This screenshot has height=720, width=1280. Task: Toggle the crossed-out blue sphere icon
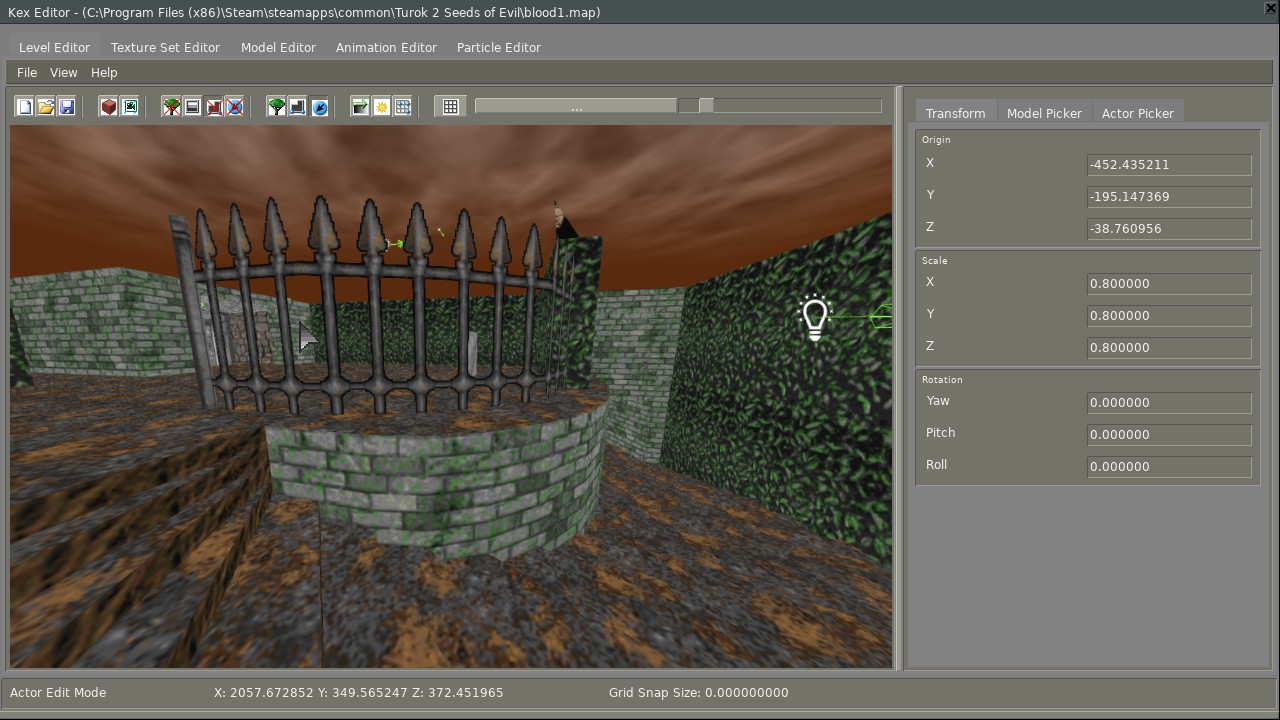coord(235,107)
